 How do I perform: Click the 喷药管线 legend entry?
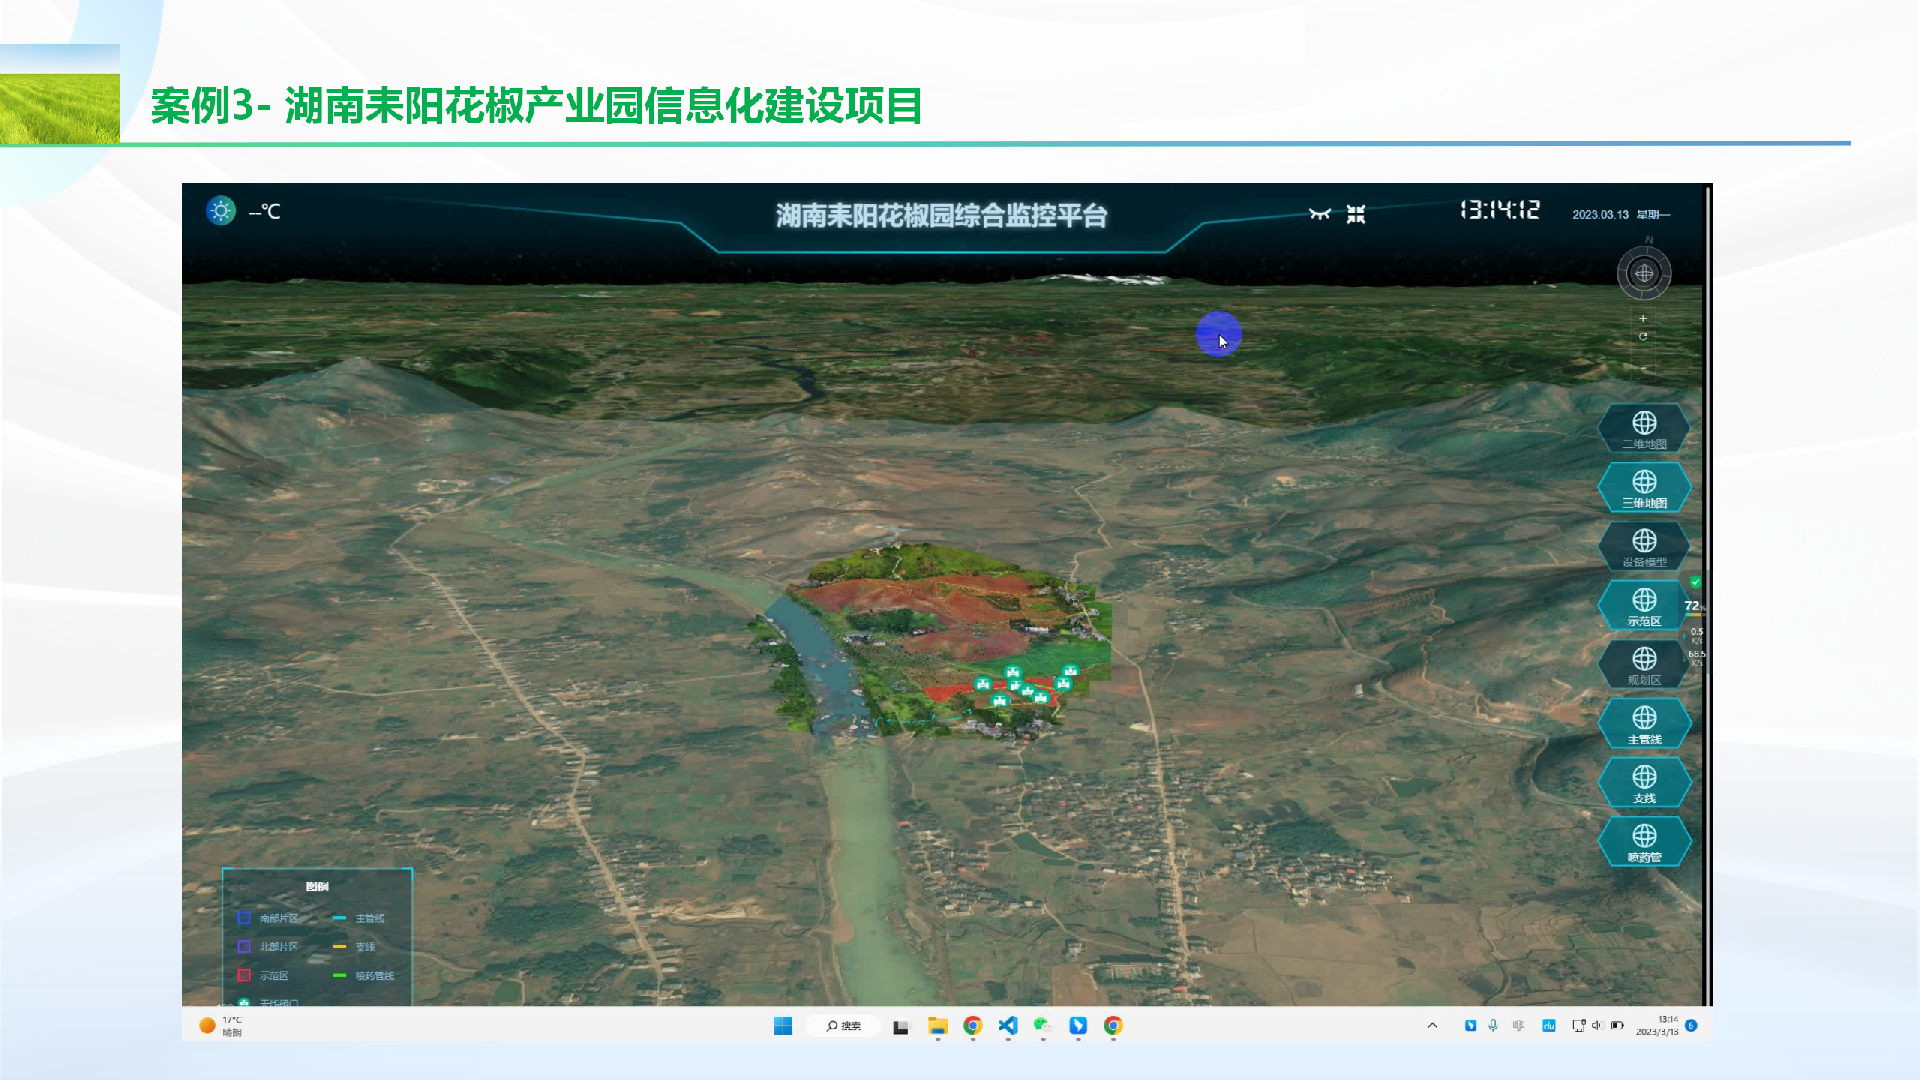coord(364,975)
